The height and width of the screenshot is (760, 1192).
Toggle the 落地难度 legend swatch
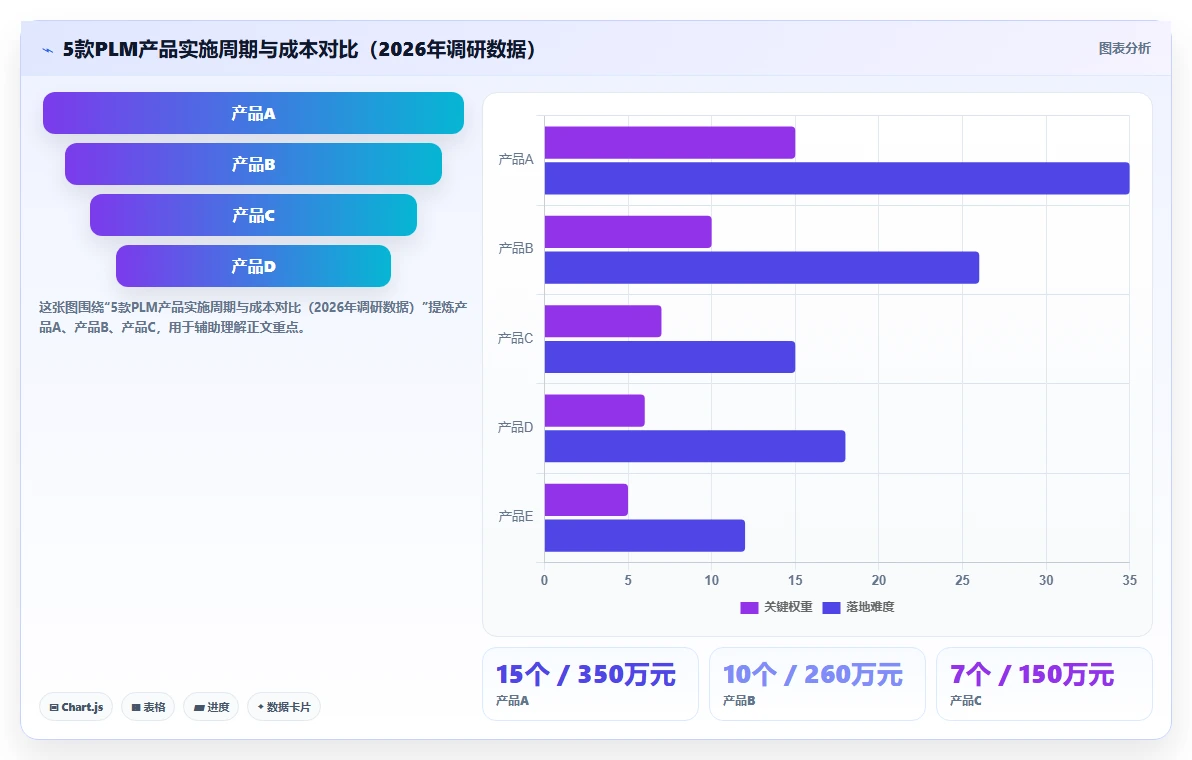pyautogui.click(x=831, y=607)
